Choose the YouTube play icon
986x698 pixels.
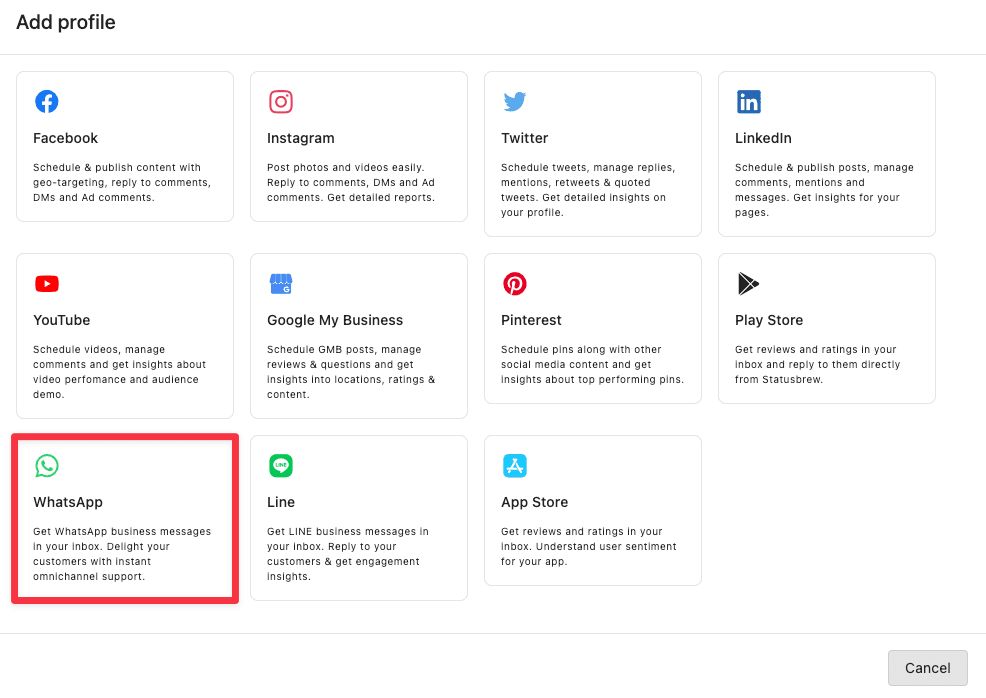(x=47, y=283)
